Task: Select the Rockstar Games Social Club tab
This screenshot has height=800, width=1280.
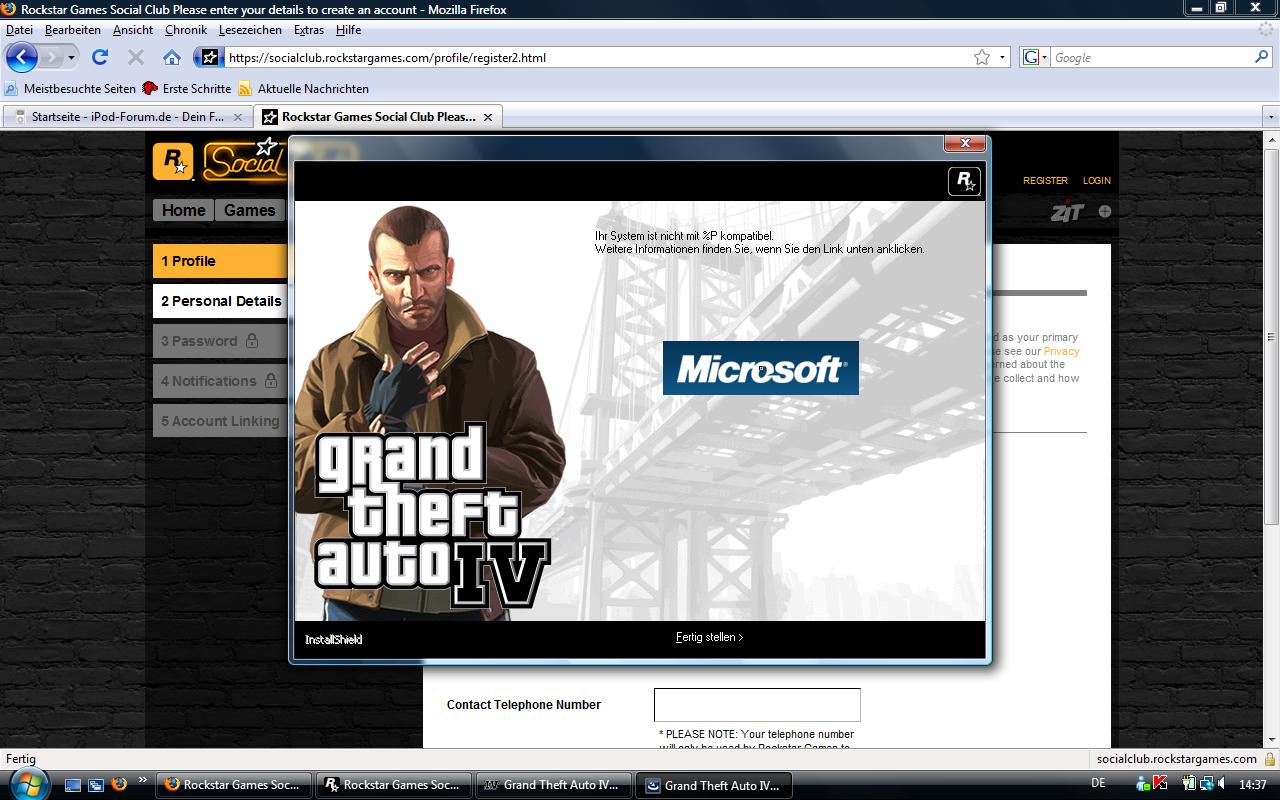Action: tap(378, 117)
